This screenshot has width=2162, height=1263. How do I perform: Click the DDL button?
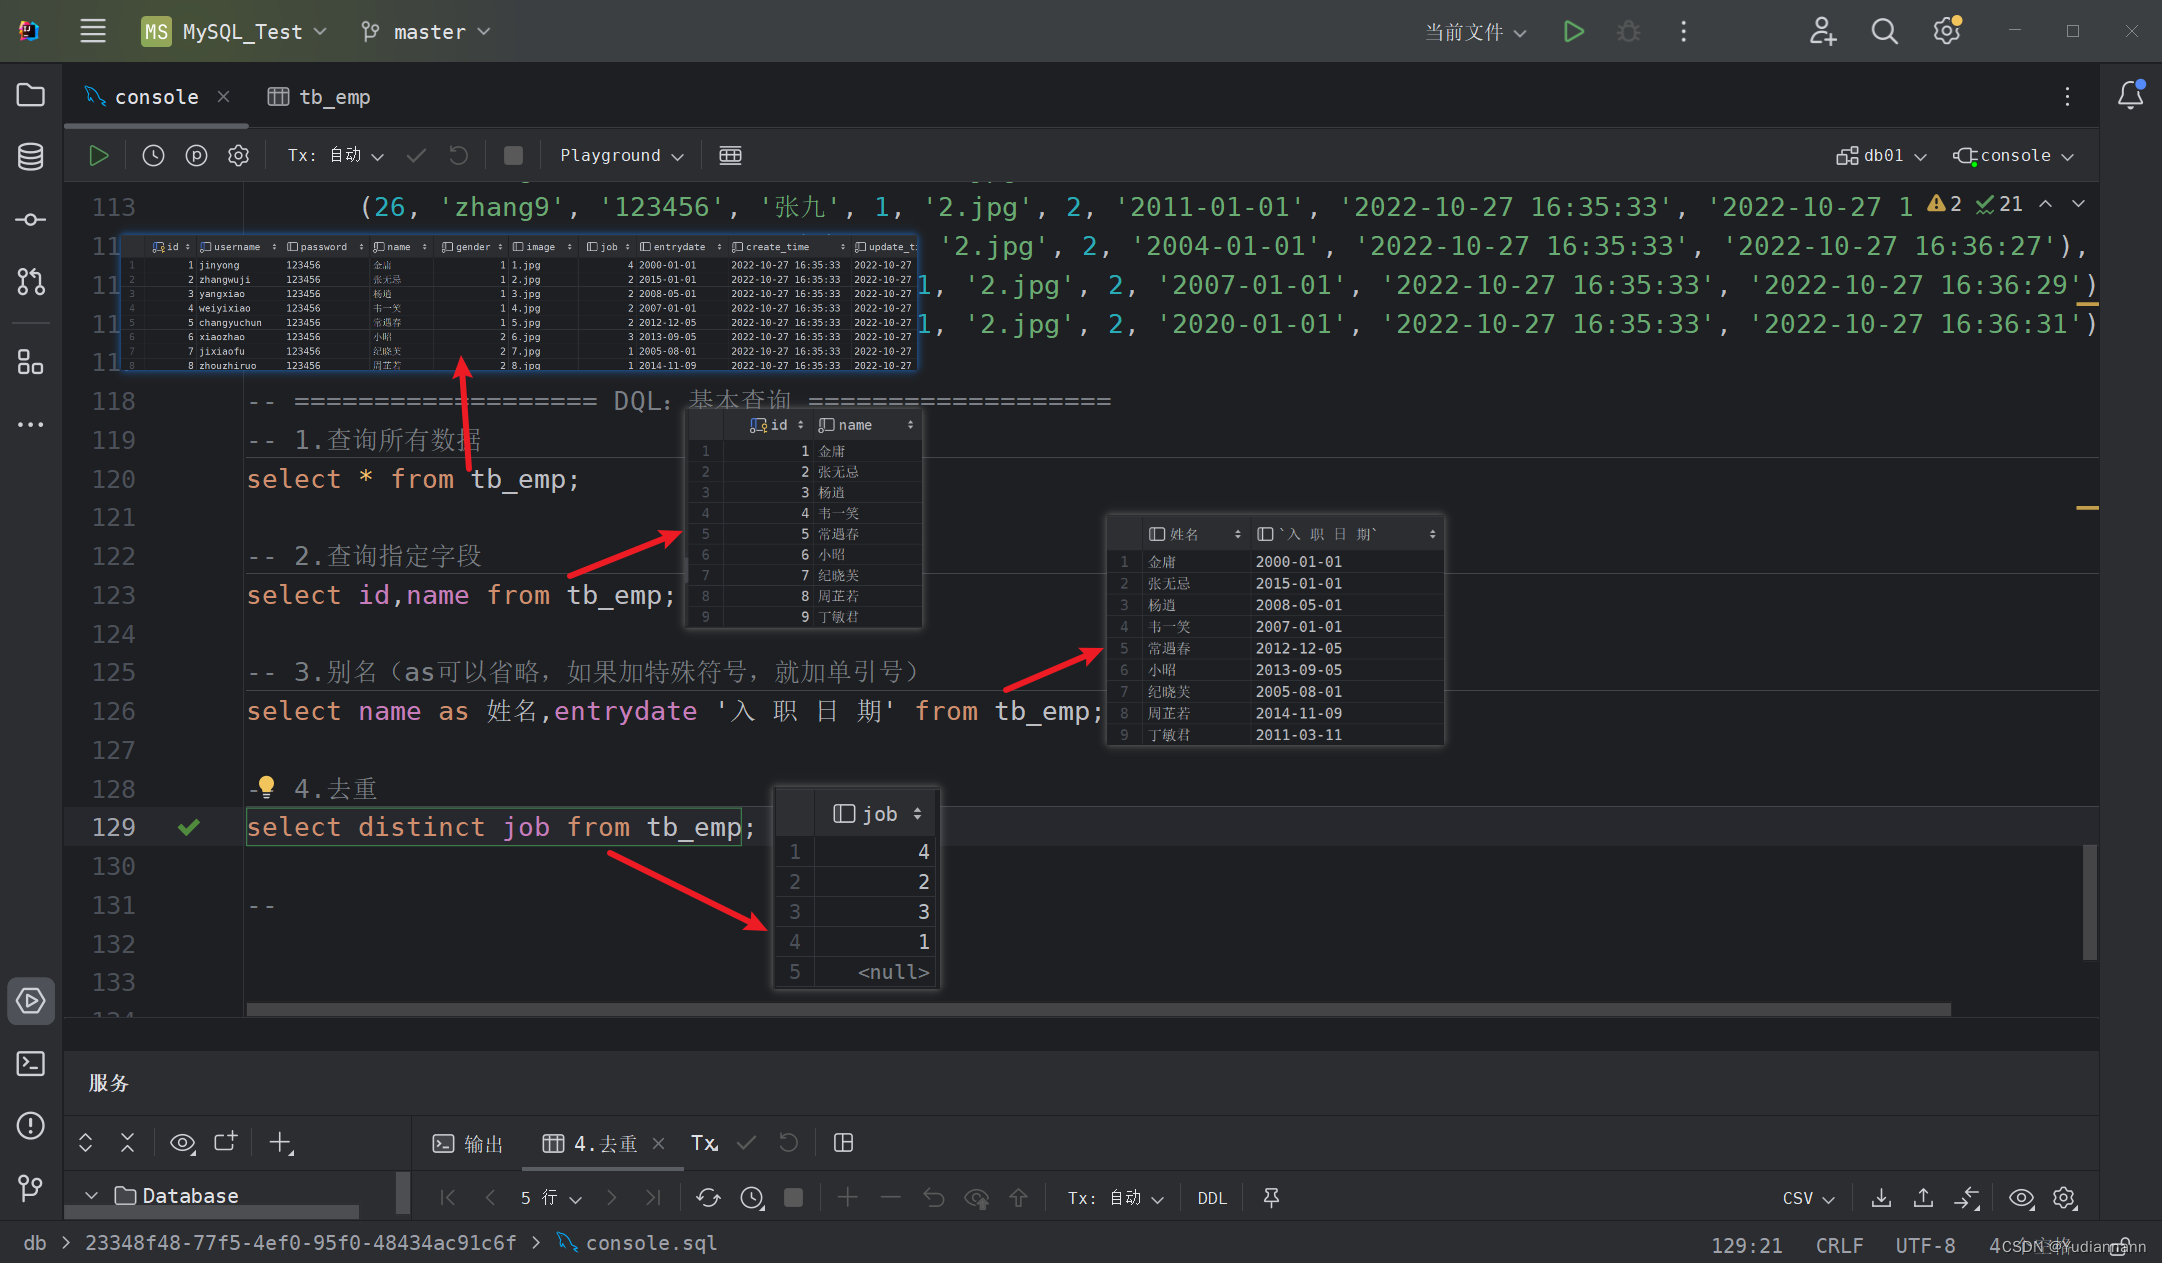pyautogui.click(x=1211, y=1197)
